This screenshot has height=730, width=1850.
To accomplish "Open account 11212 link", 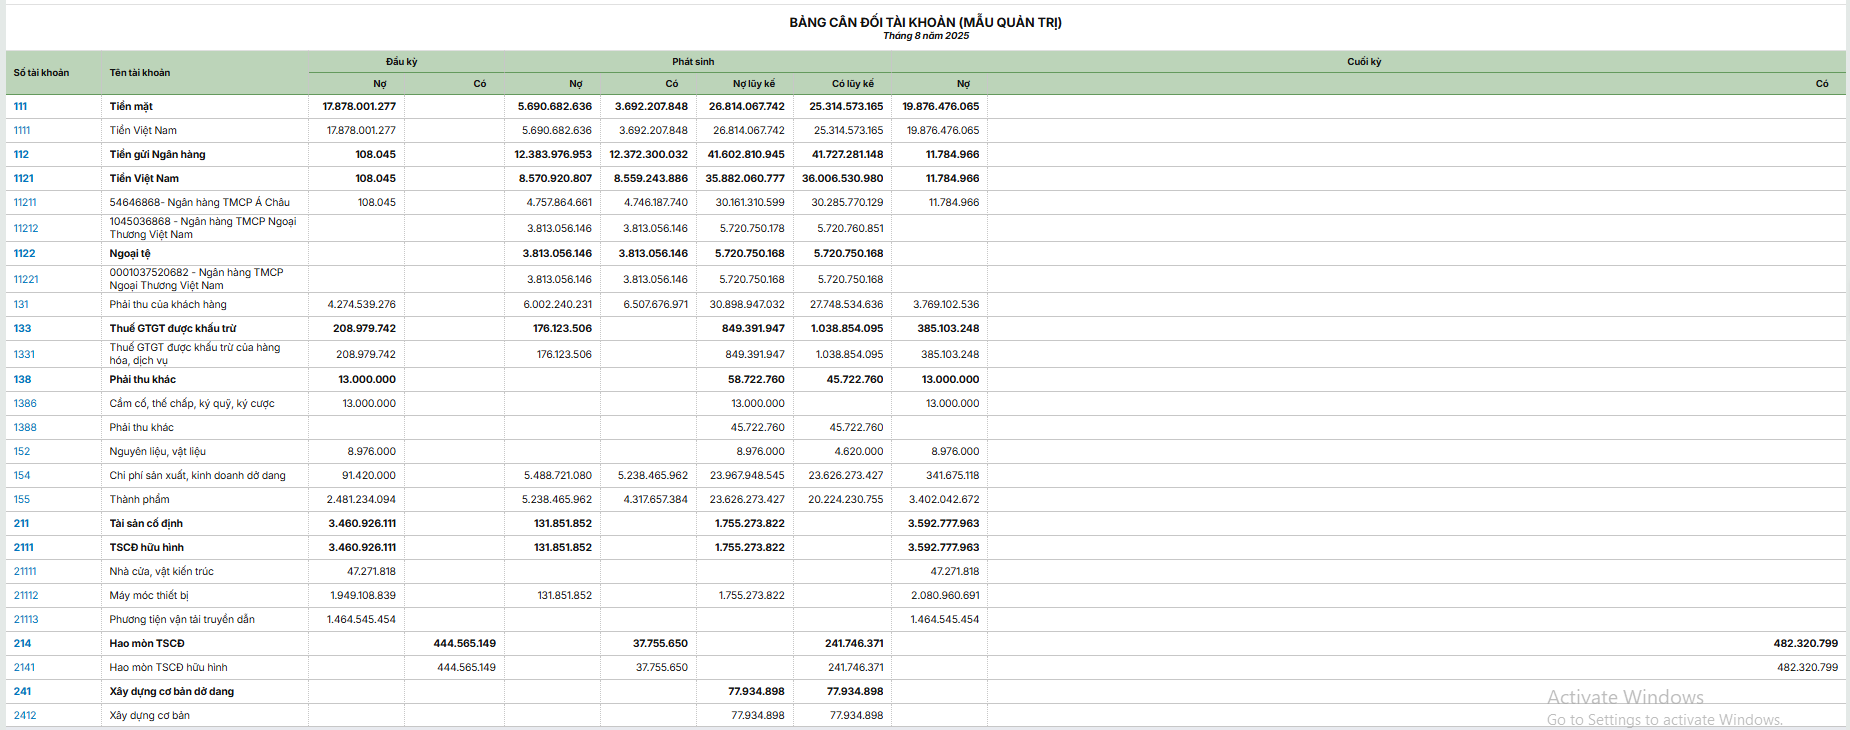I will point(25,229).
